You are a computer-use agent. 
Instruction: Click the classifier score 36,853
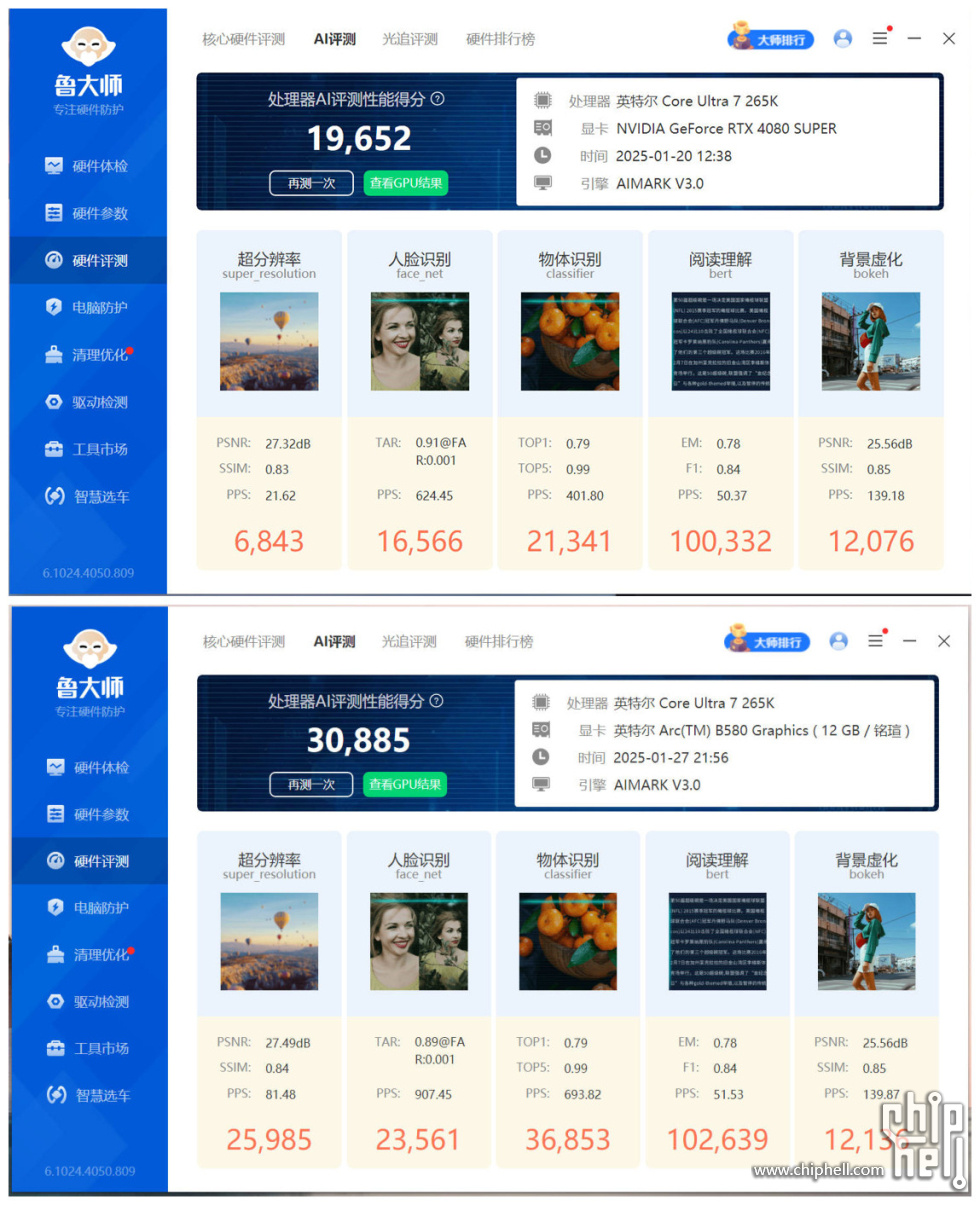[x=568, y=1140]
